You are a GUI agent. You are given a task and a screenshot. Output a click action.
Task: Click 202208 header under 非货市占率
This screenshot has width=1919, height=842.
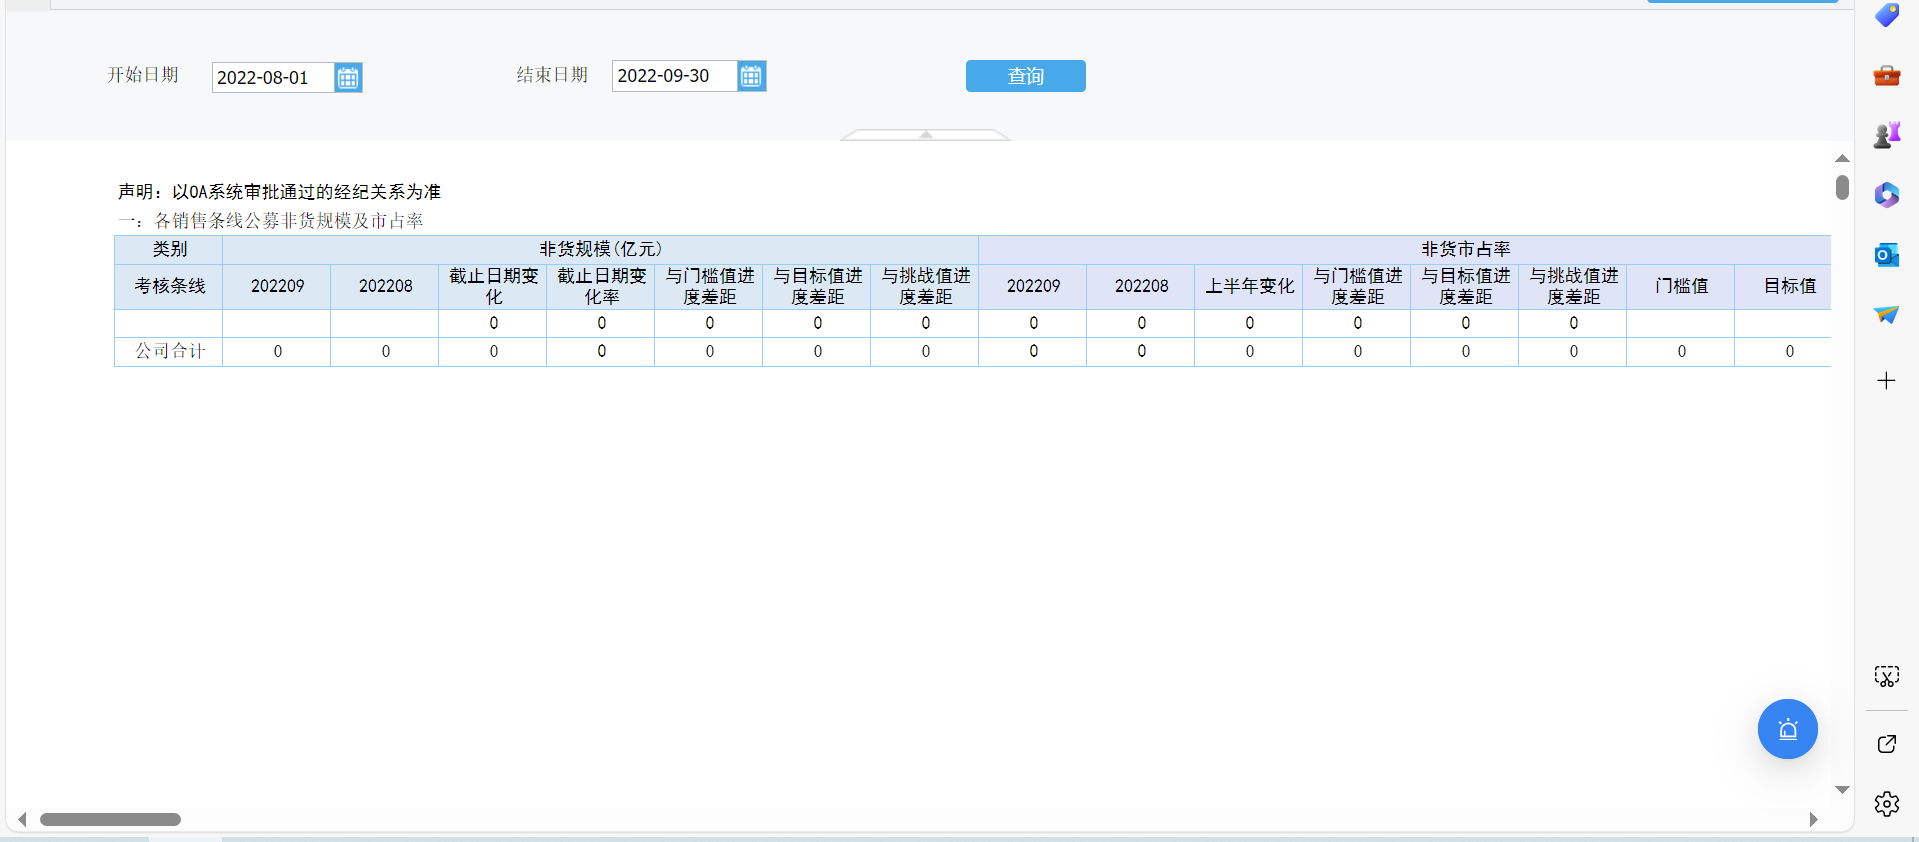pos(1141,286)
